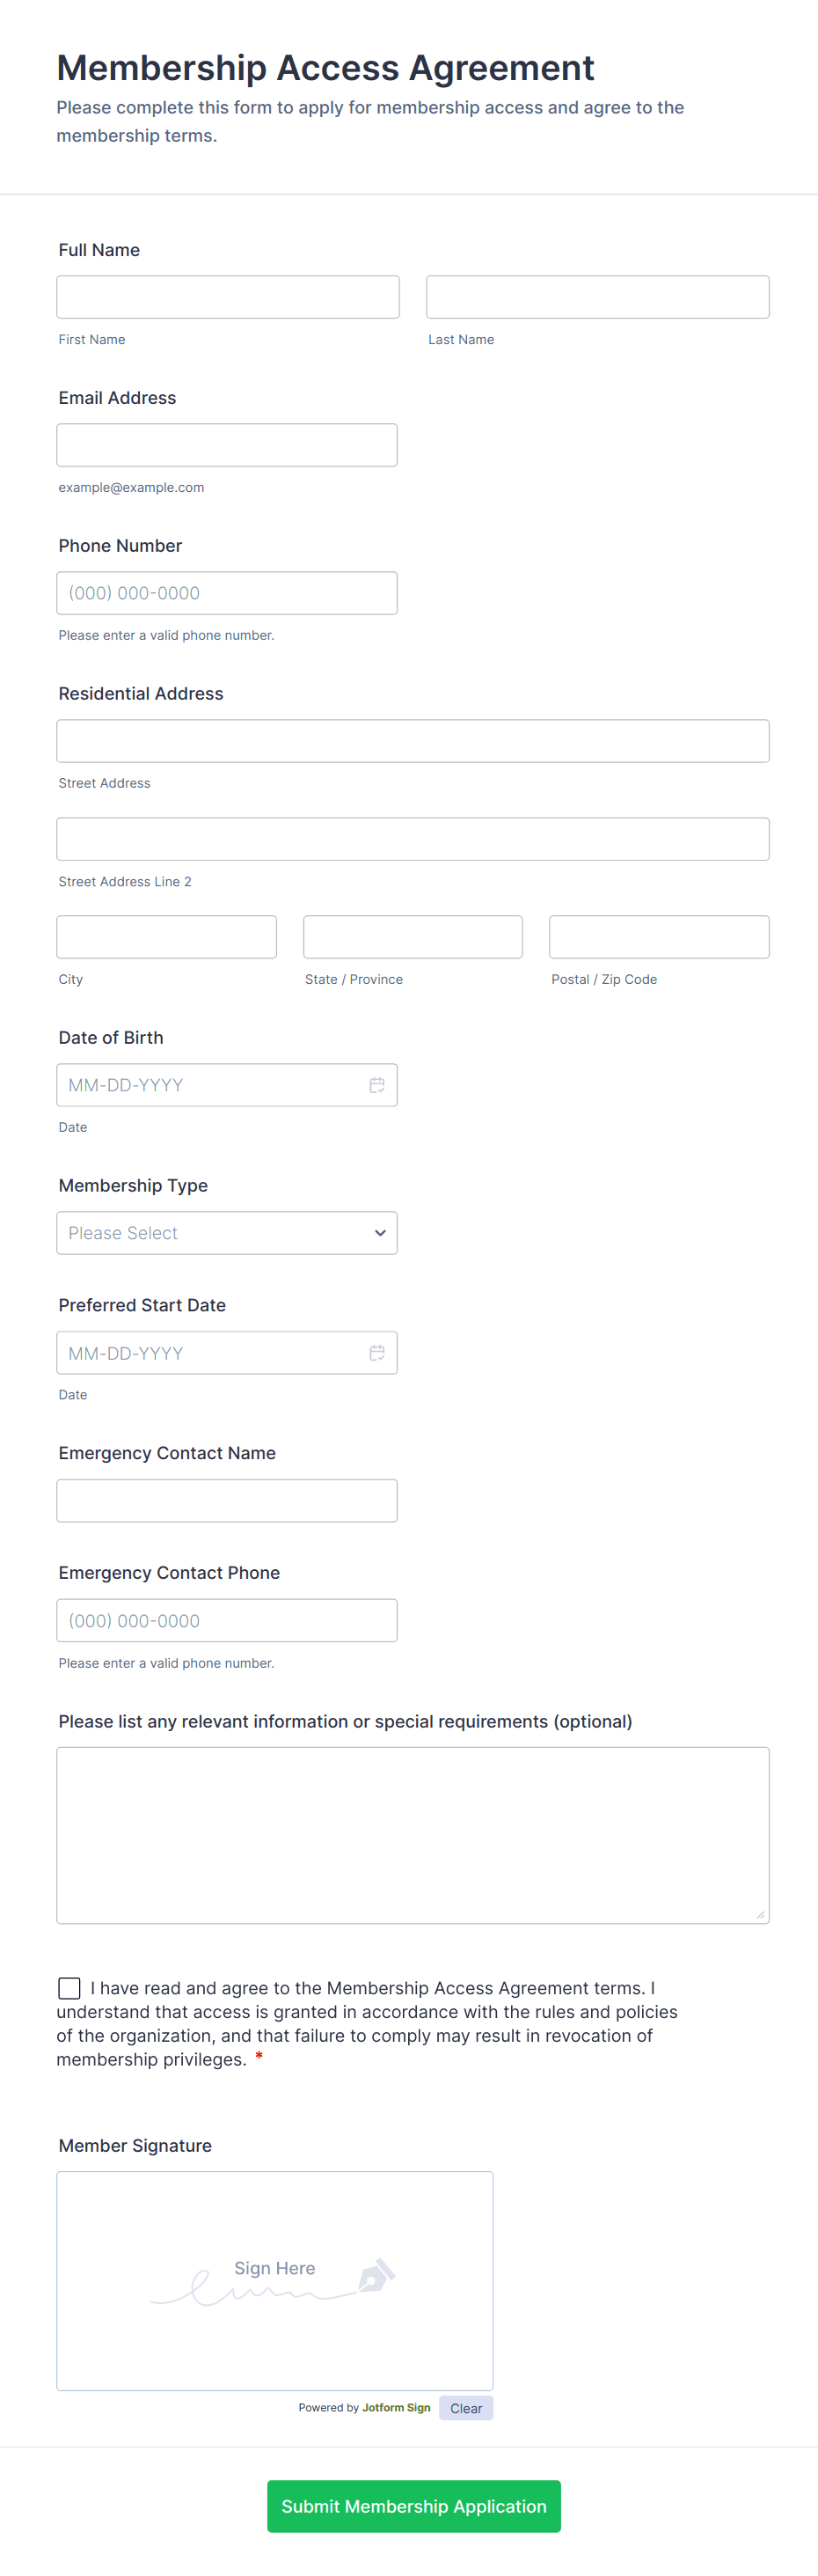Click into the Last Name field

597,297
